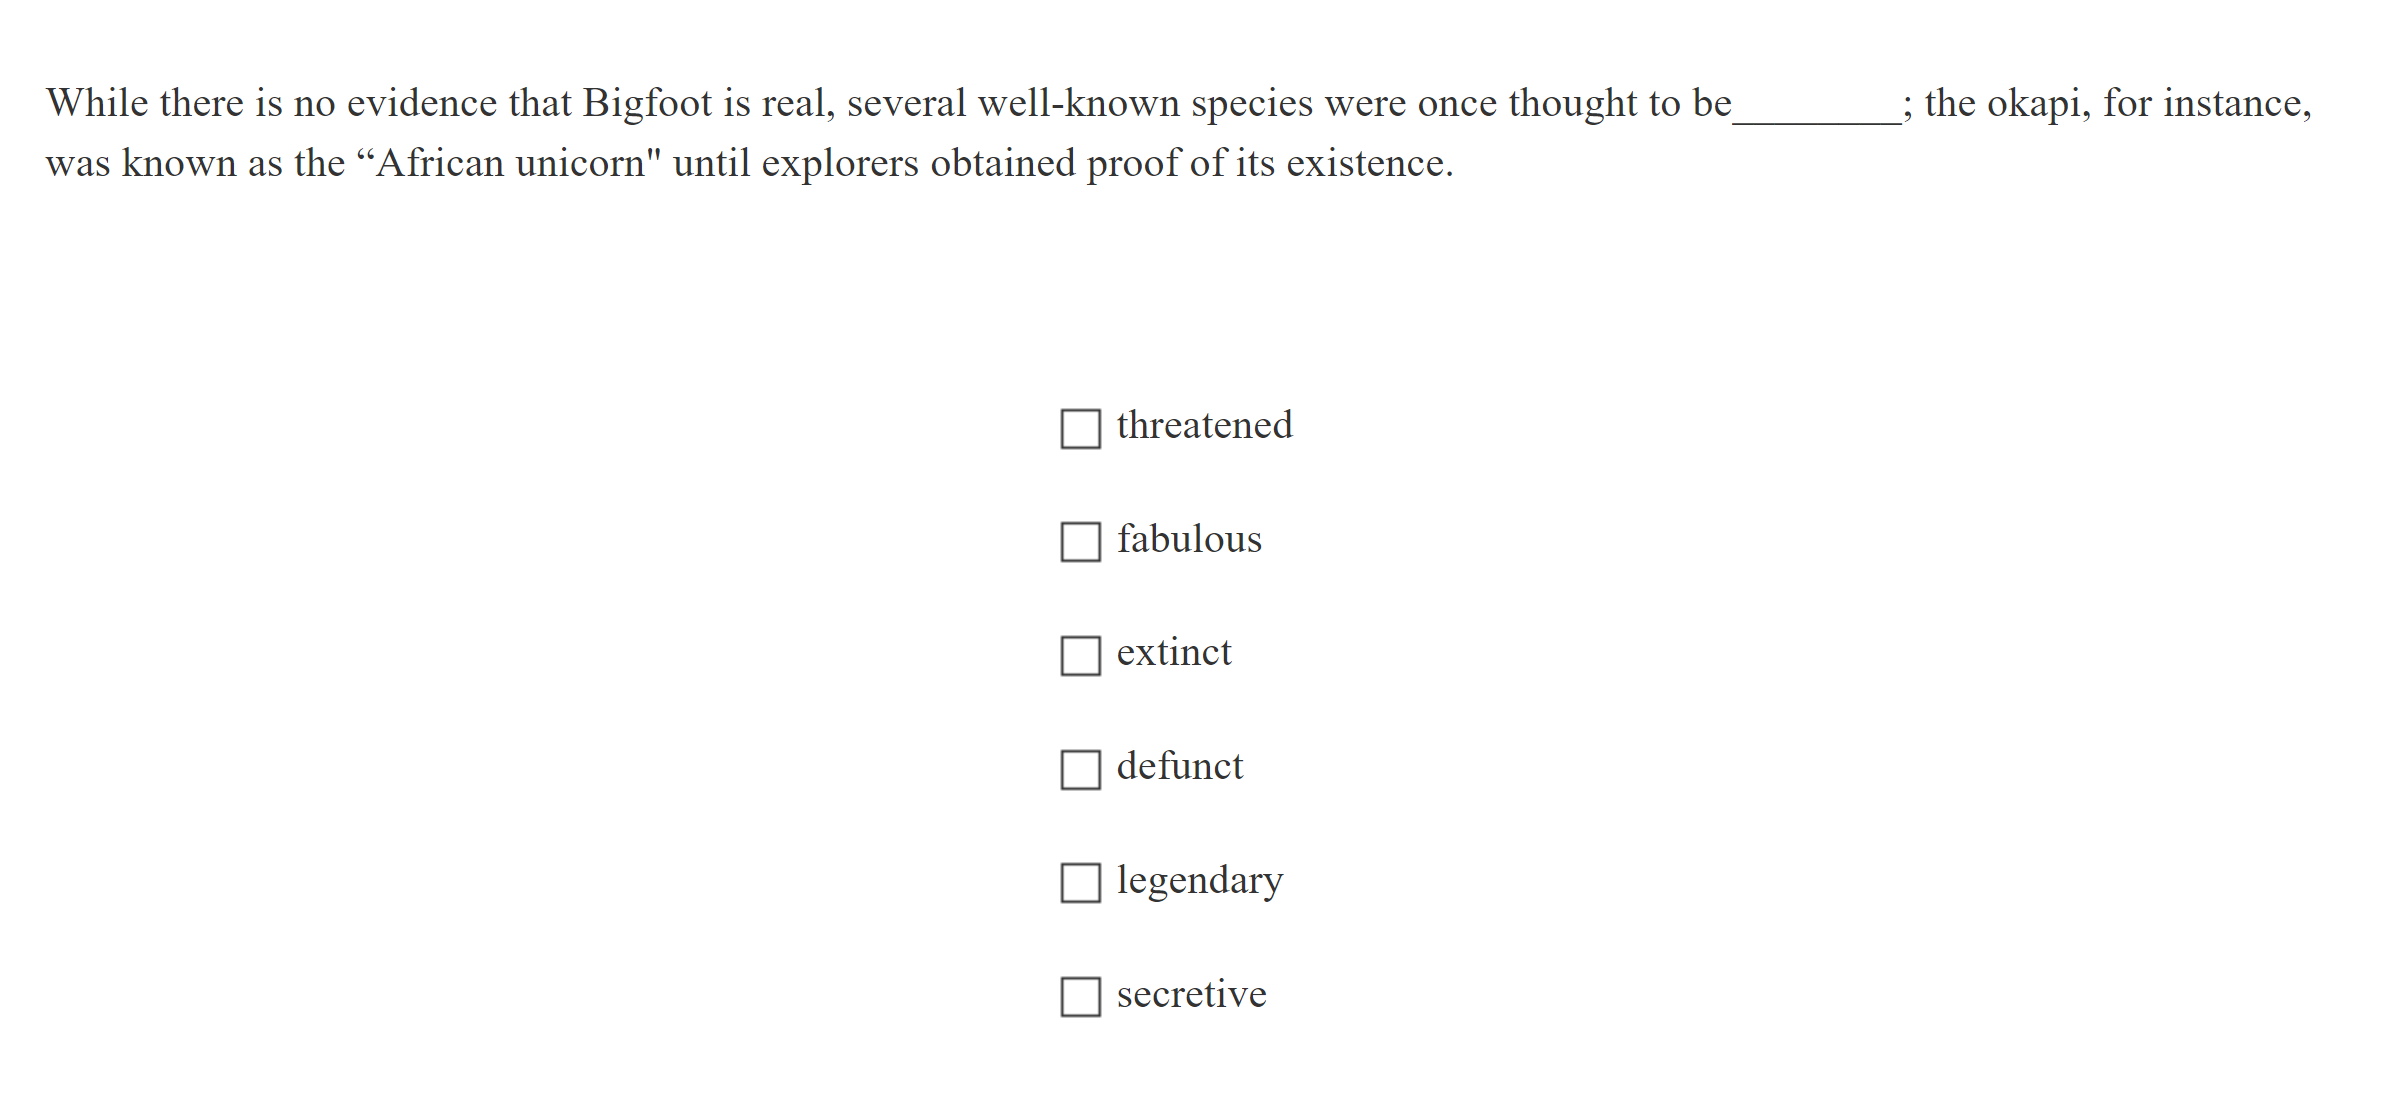
Task: Click the 'fabulous' answer label
Action: point(1189,540)
